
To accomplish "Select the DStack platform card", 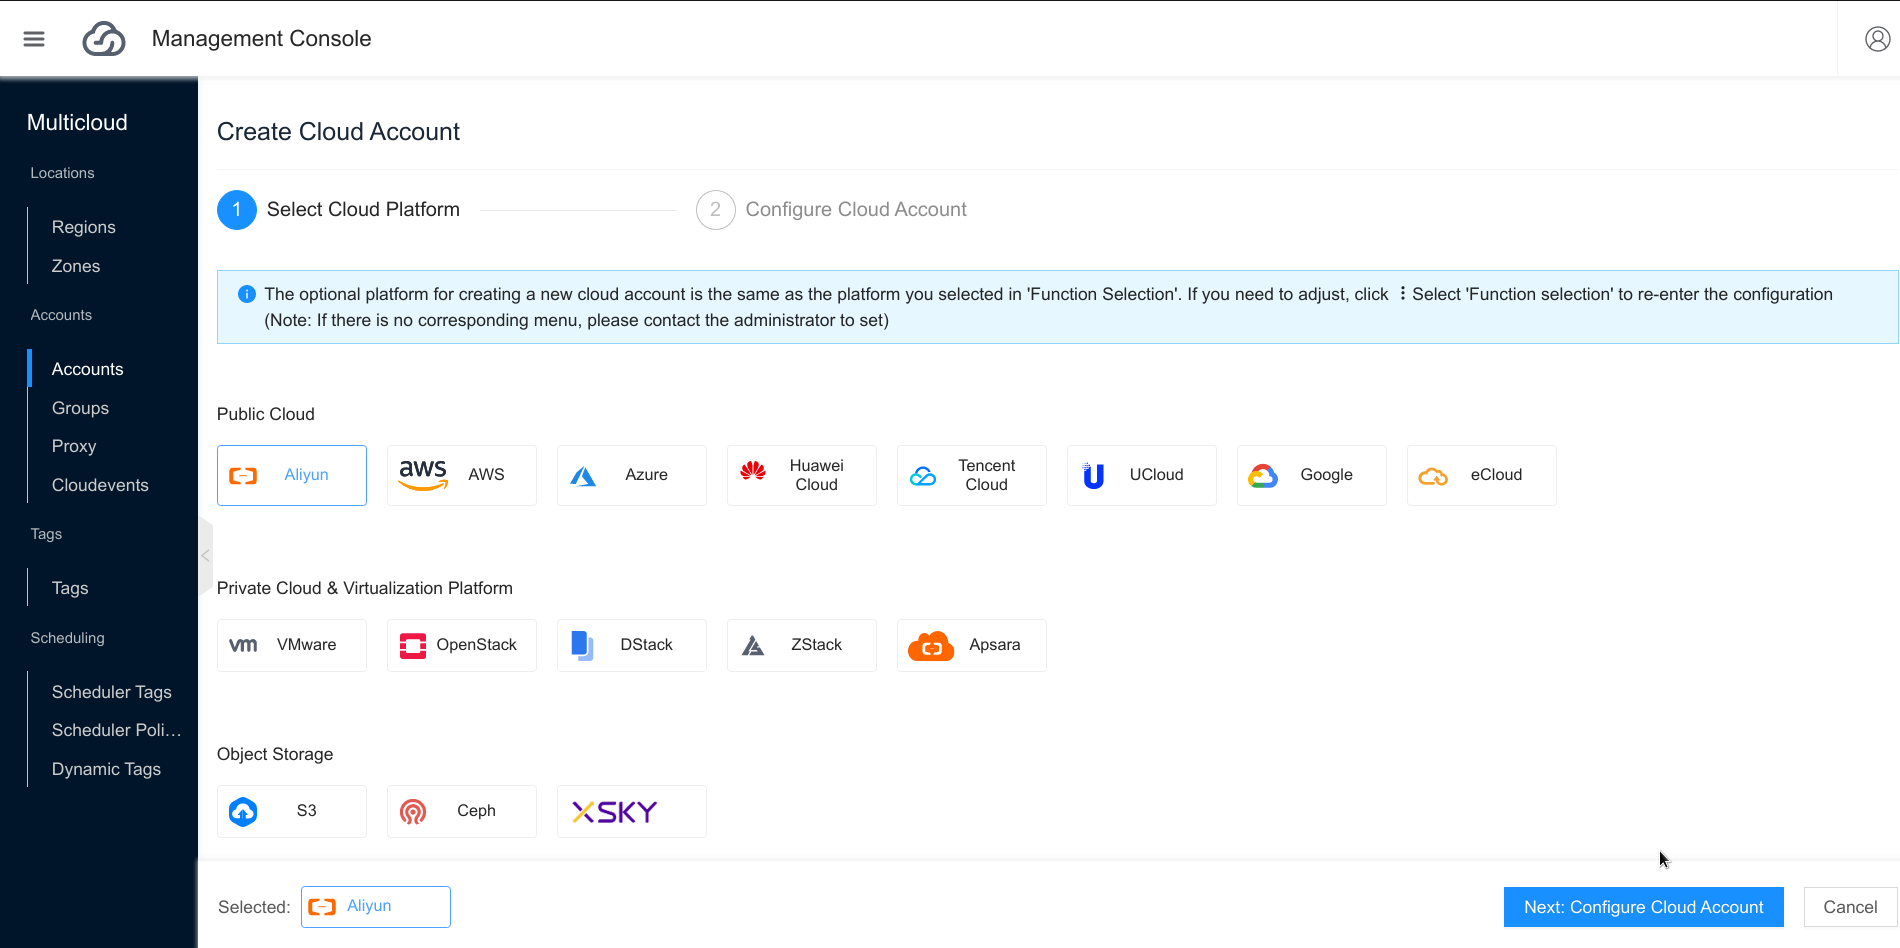I will coord(632,645).
